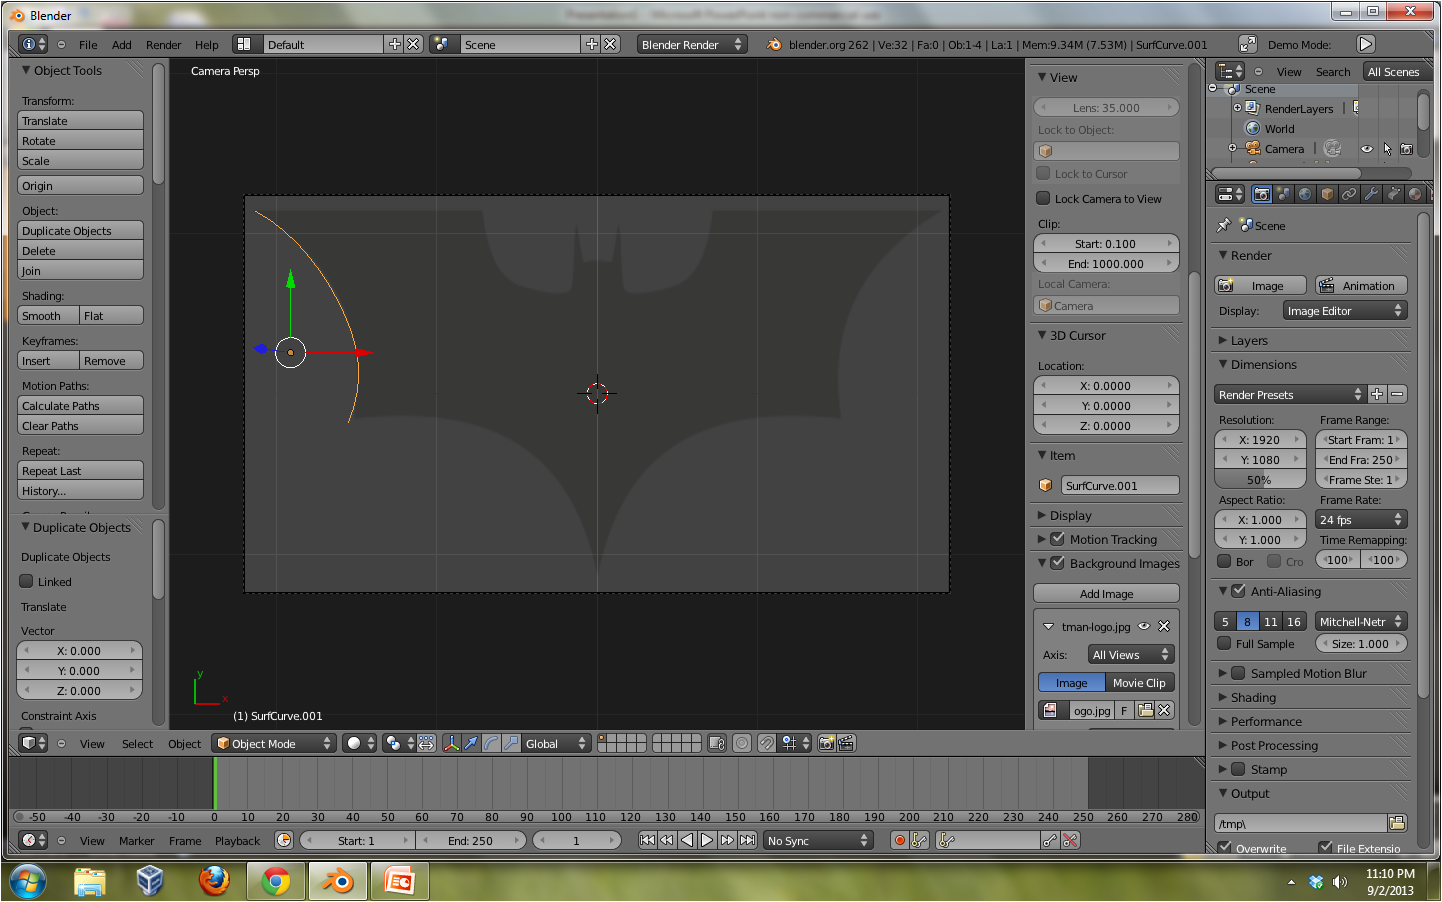Viewport: 1442px width, 902px height.
Task: Enable the Linked checkbox
Action: click(x=27, y=581)
